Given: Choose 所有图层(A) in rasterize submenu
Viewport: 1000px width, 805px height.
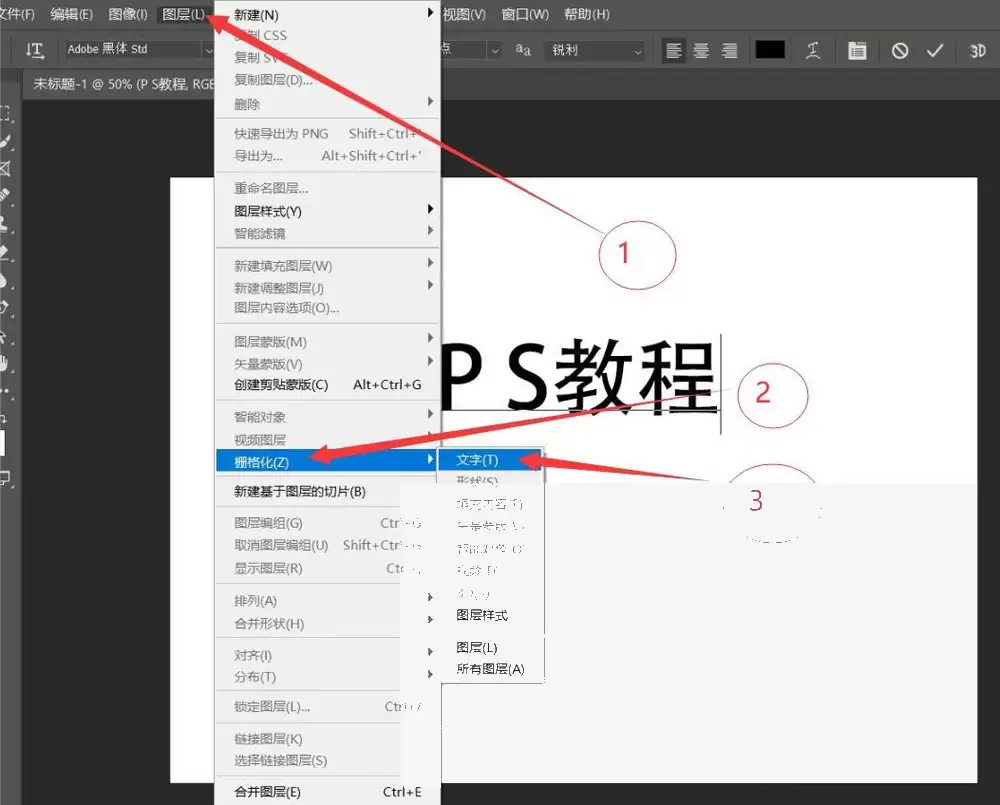Looking at the screenshot, I should [x=490, y=668].
